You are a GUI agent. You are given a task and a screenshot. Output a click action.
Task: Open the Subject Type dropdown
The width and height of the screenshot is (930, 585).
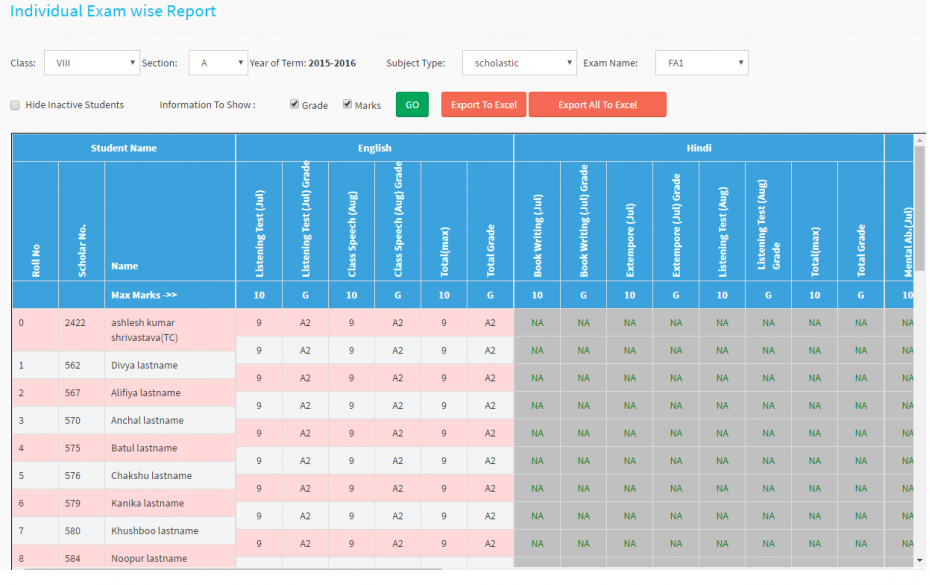[518, 62]
